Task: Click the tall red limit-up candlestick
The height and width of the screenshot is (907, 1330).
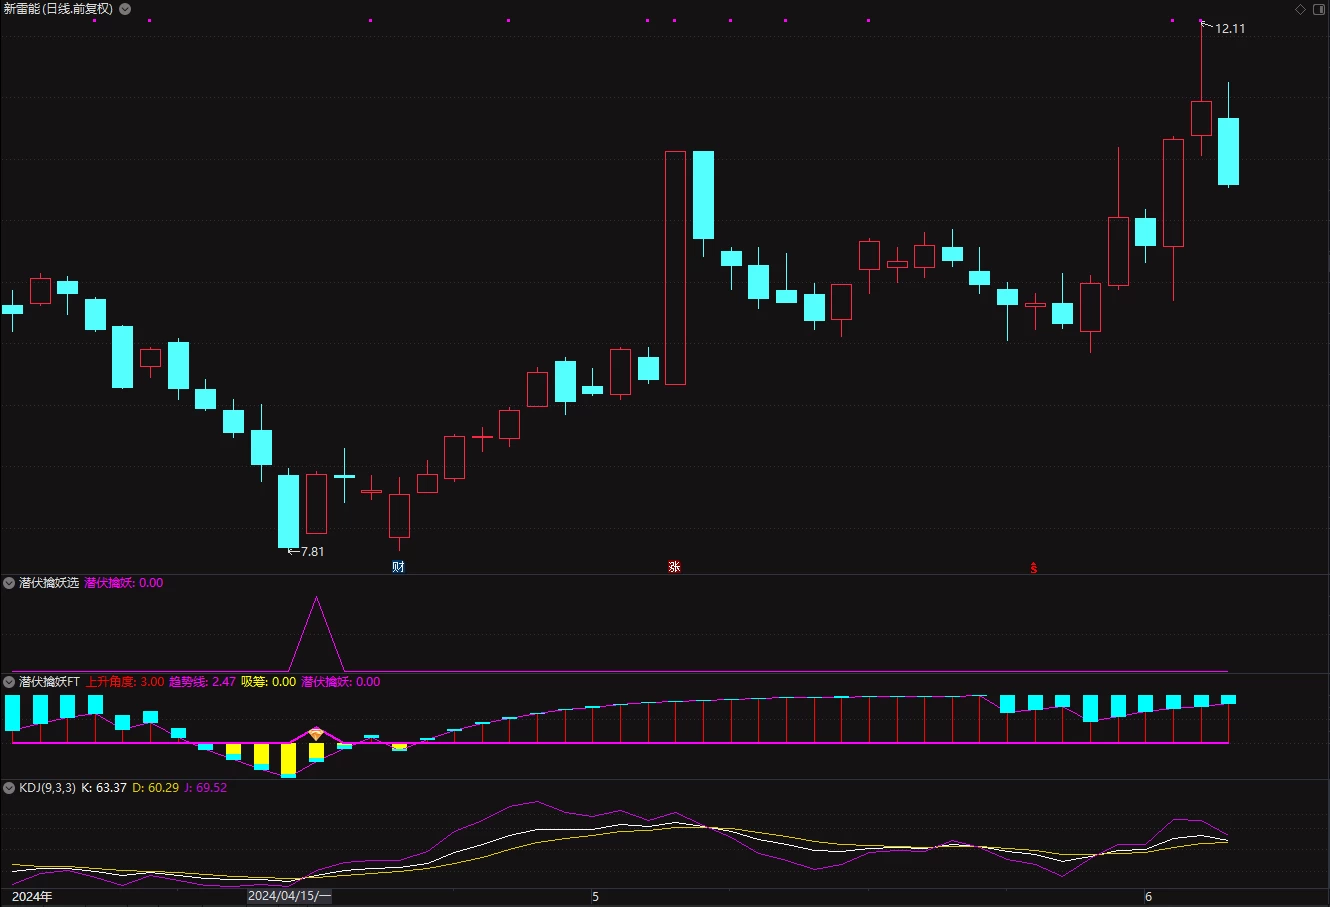Action: click(x=675, y=268)
